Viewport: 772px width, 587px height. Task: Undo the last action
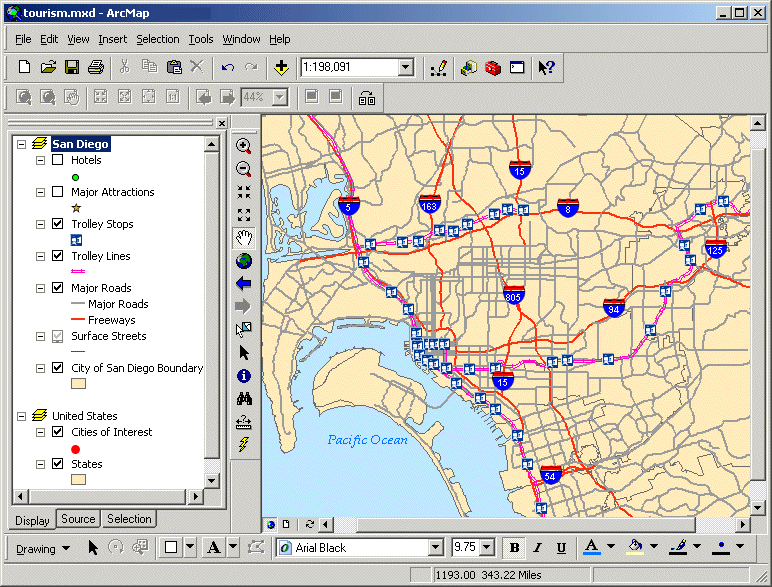[227, 67]
